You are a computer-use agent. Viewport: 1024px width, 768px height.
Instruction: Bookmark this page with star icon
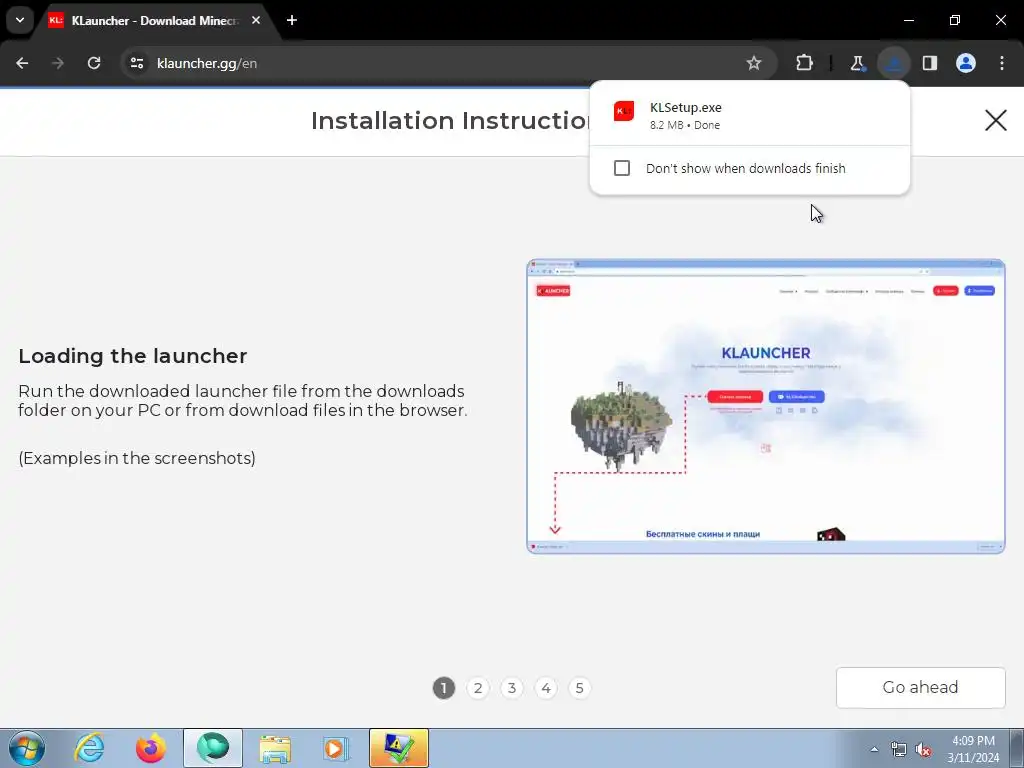coord(754,63)
